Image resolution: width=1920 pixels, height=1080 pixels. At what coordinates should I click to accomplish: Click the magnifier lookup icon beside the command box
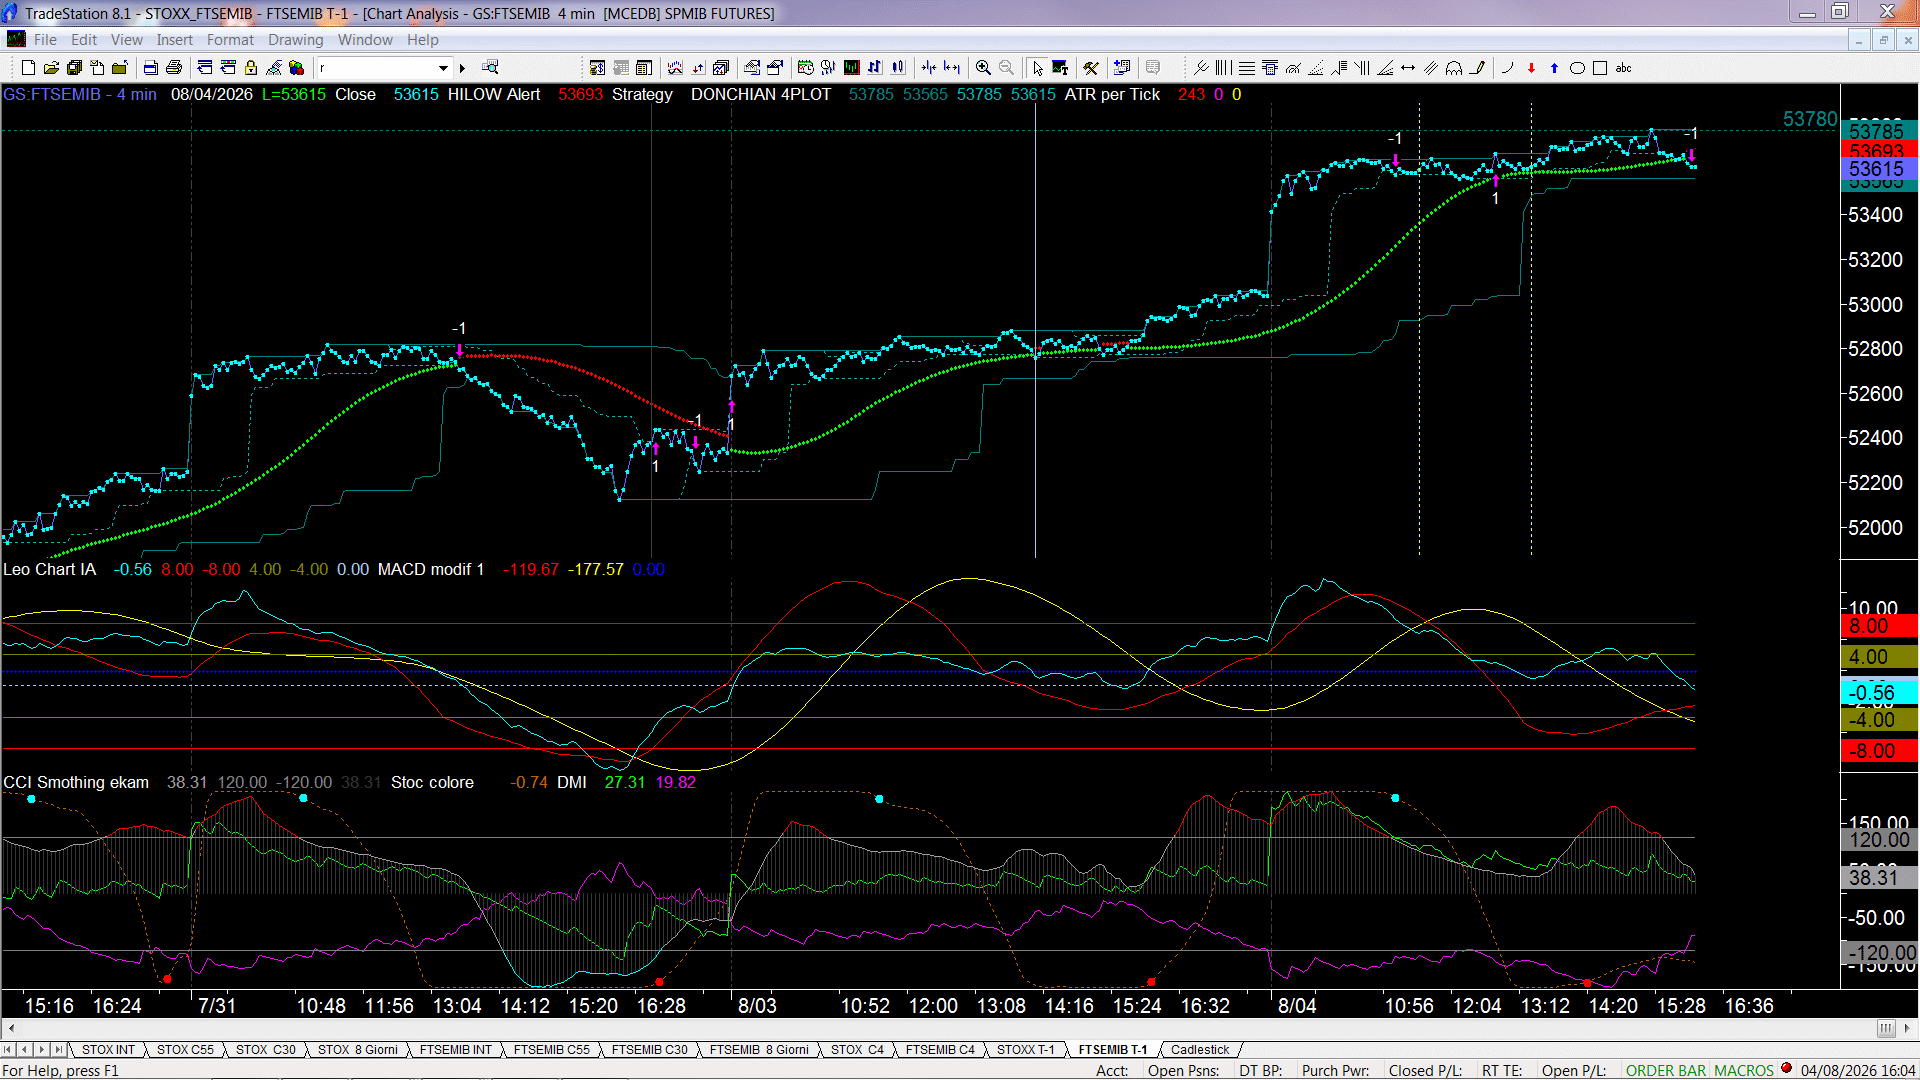click(x=490, y=68)
